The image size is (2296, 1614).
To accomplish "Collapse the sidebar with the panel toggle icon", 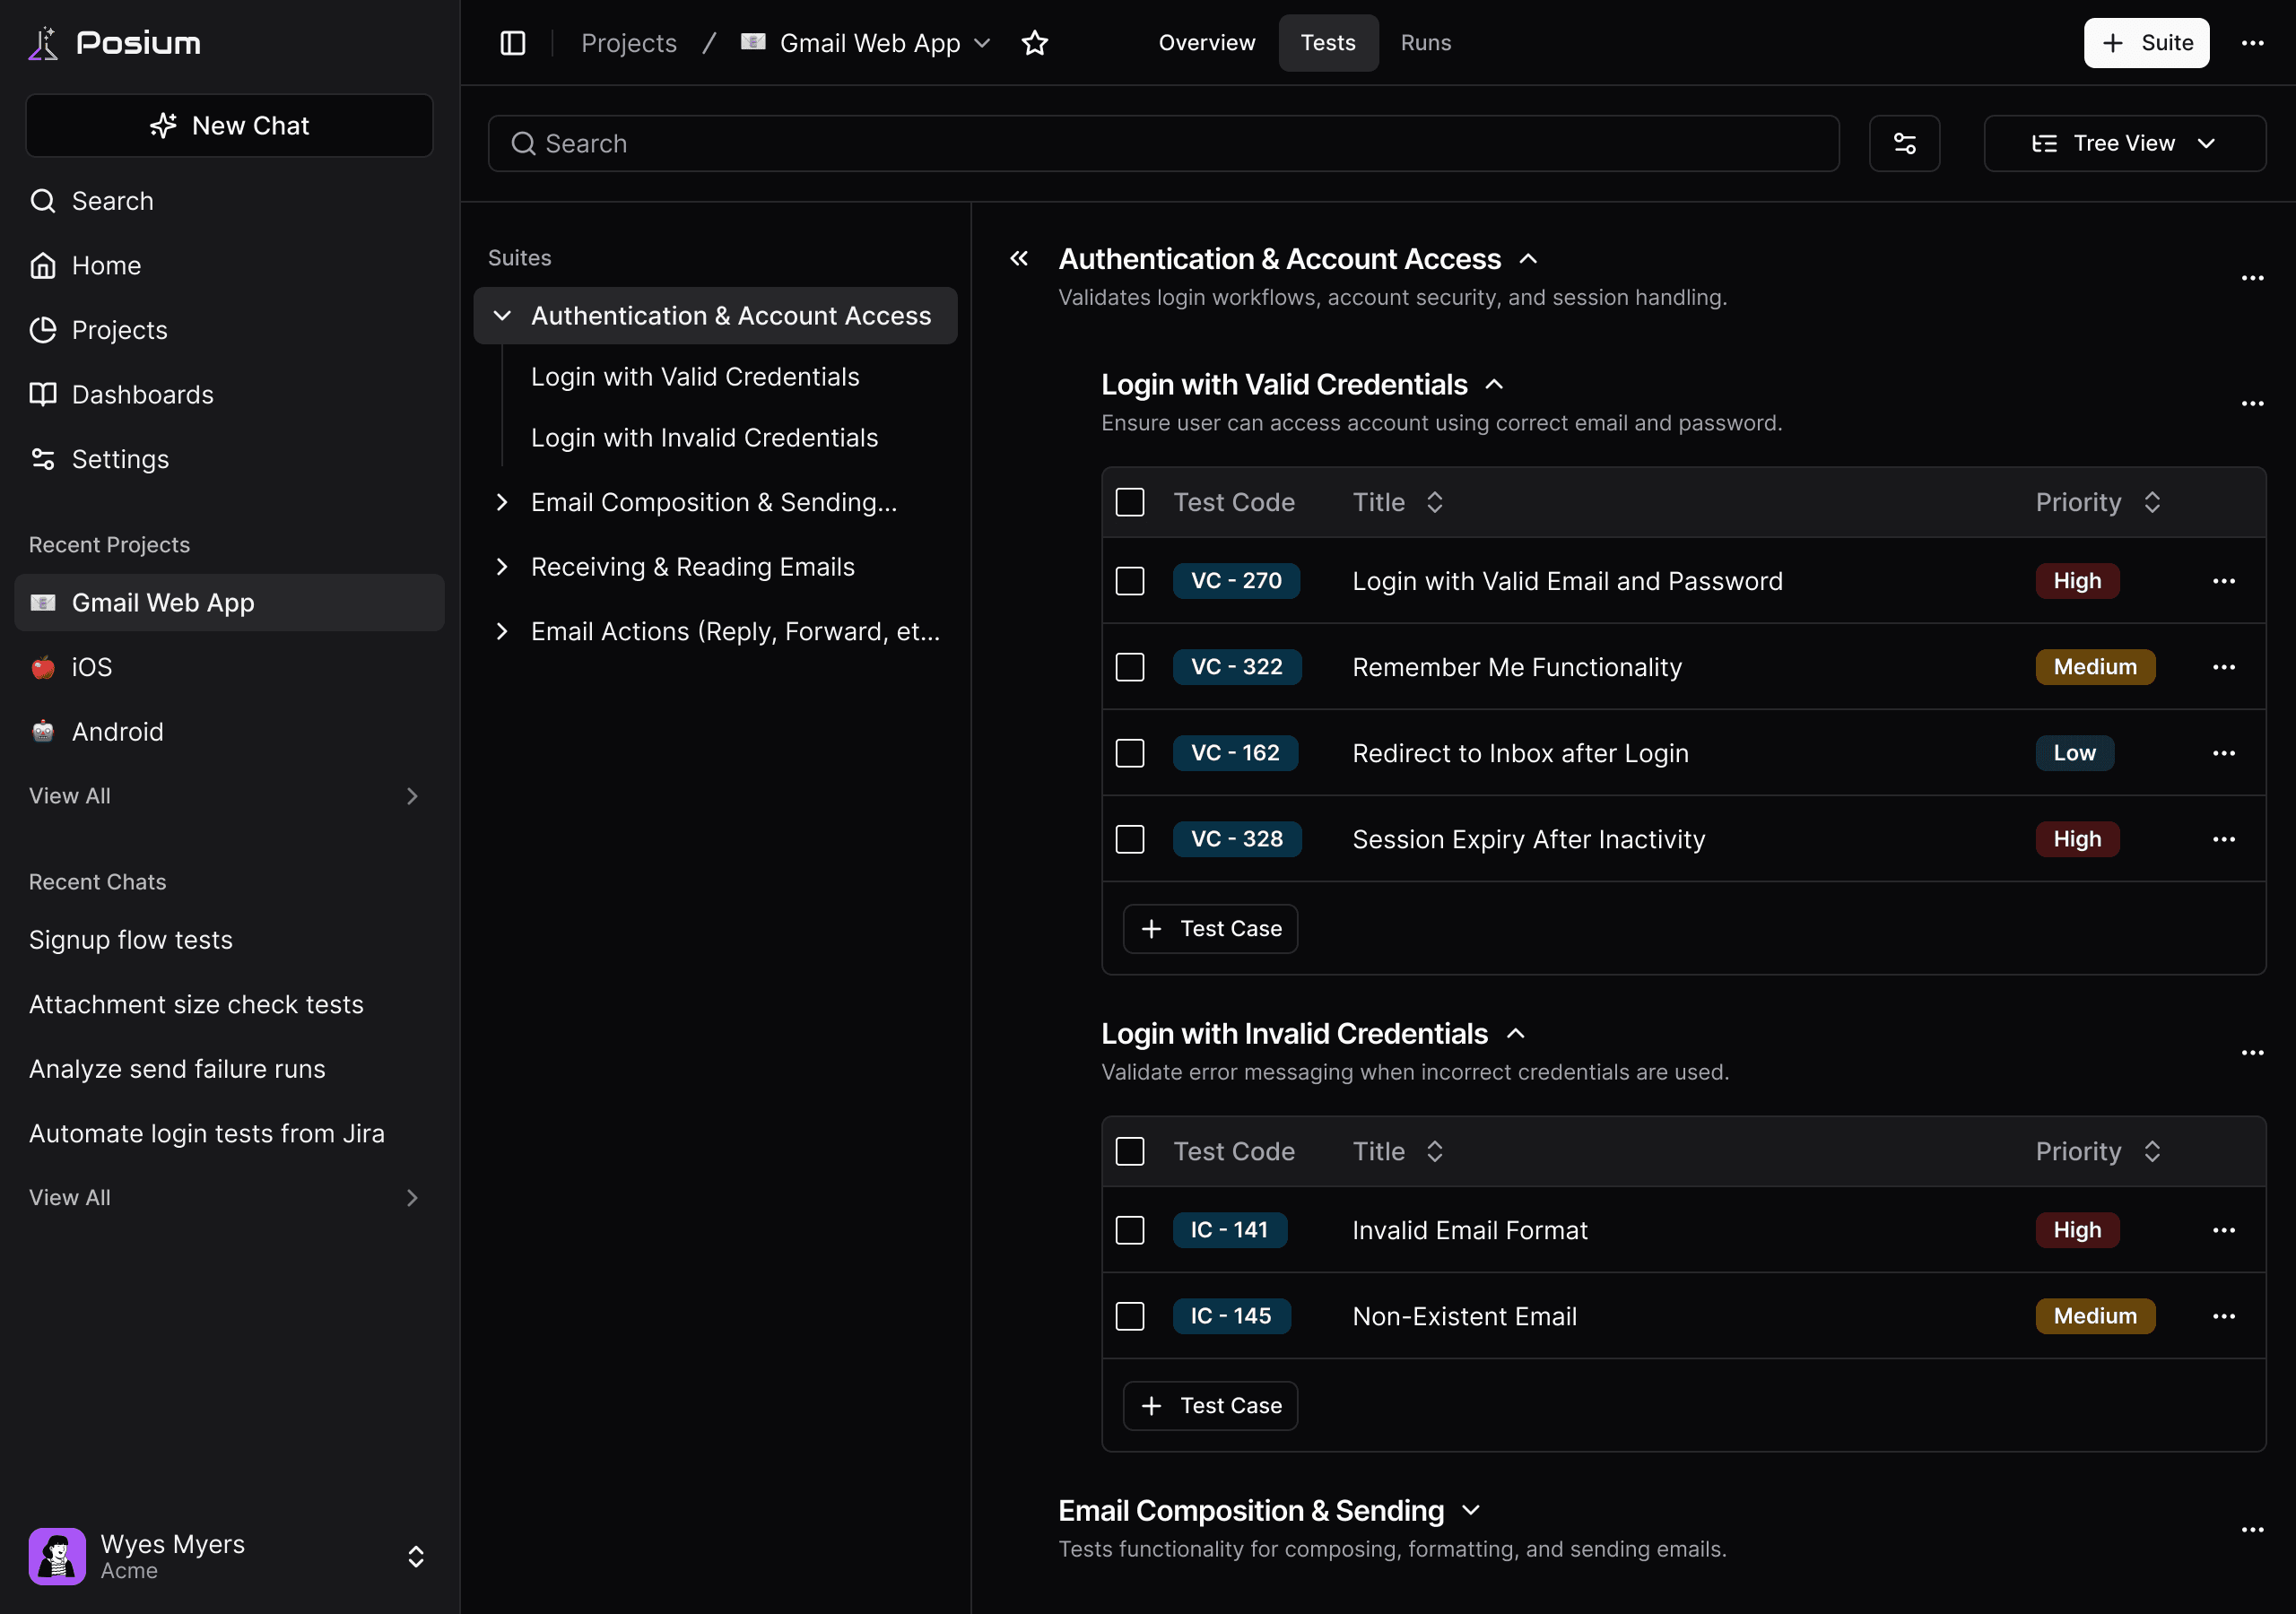I will pyautogui.click(x=512, y=42).
